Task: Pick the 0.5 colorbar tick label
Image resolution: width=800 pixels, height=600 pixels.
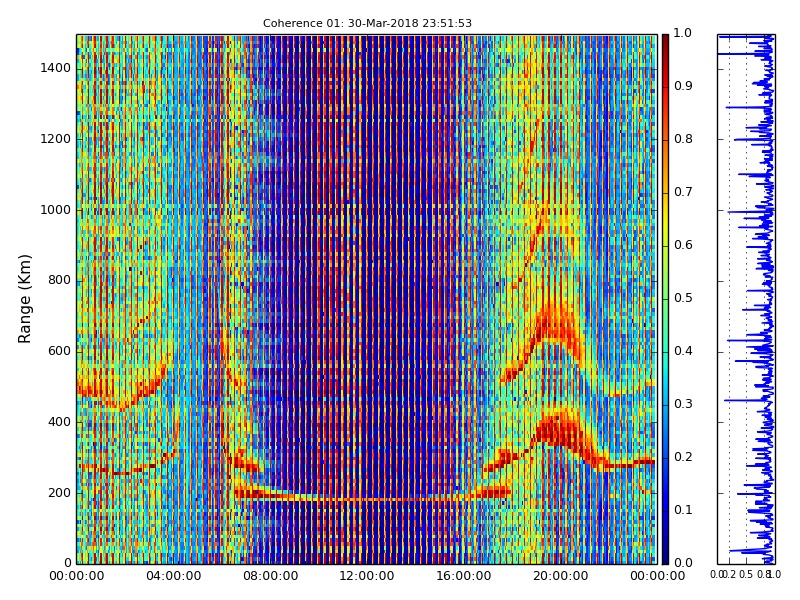Action: click(x=683, y=298)
